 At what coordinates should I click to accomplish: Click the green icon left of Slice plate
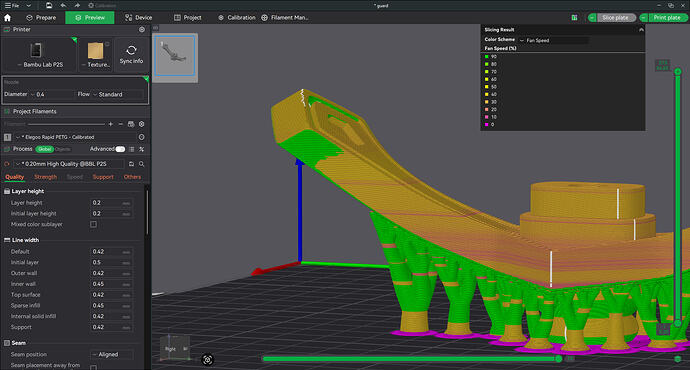click(x=574, y=18)
